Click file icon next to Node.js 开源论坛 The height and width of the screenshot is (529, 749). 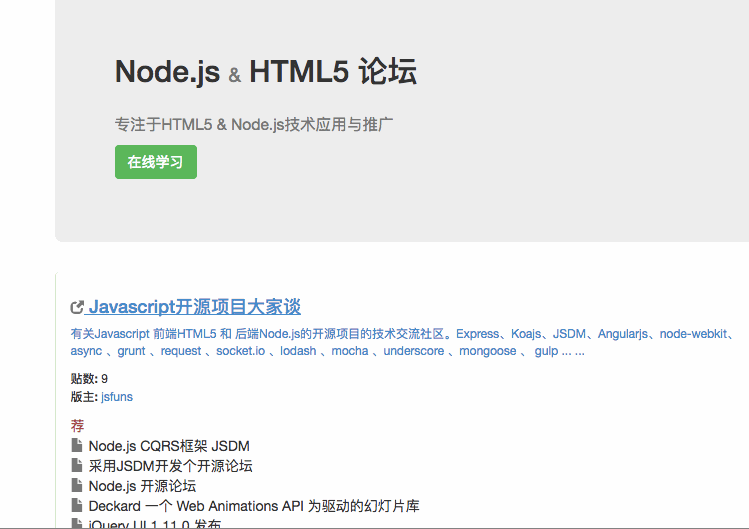pyautogui.click(x=76, y=486)
